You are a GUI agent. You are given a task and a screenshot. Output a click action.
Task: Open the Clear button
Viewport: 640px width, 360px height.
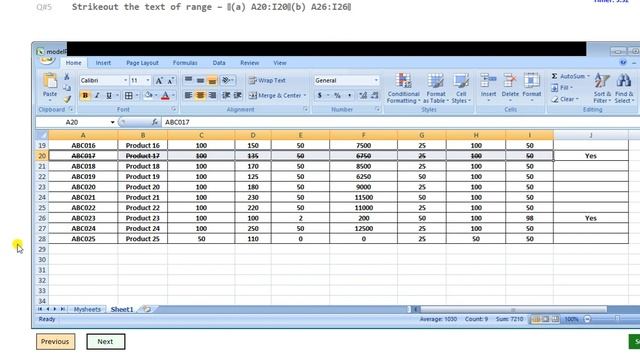pyautogui.click(x=565, y=99)
